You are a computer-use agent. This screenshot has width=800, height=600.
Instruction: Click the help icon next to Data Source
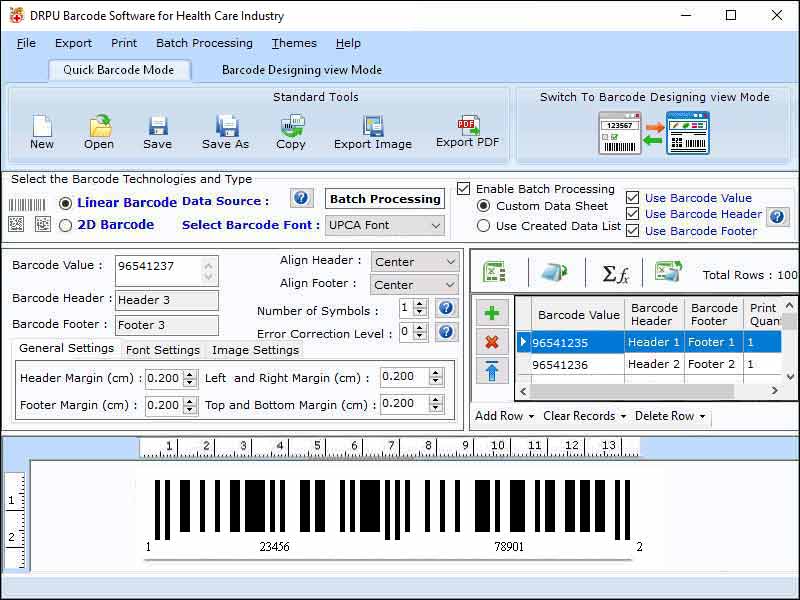301,198
